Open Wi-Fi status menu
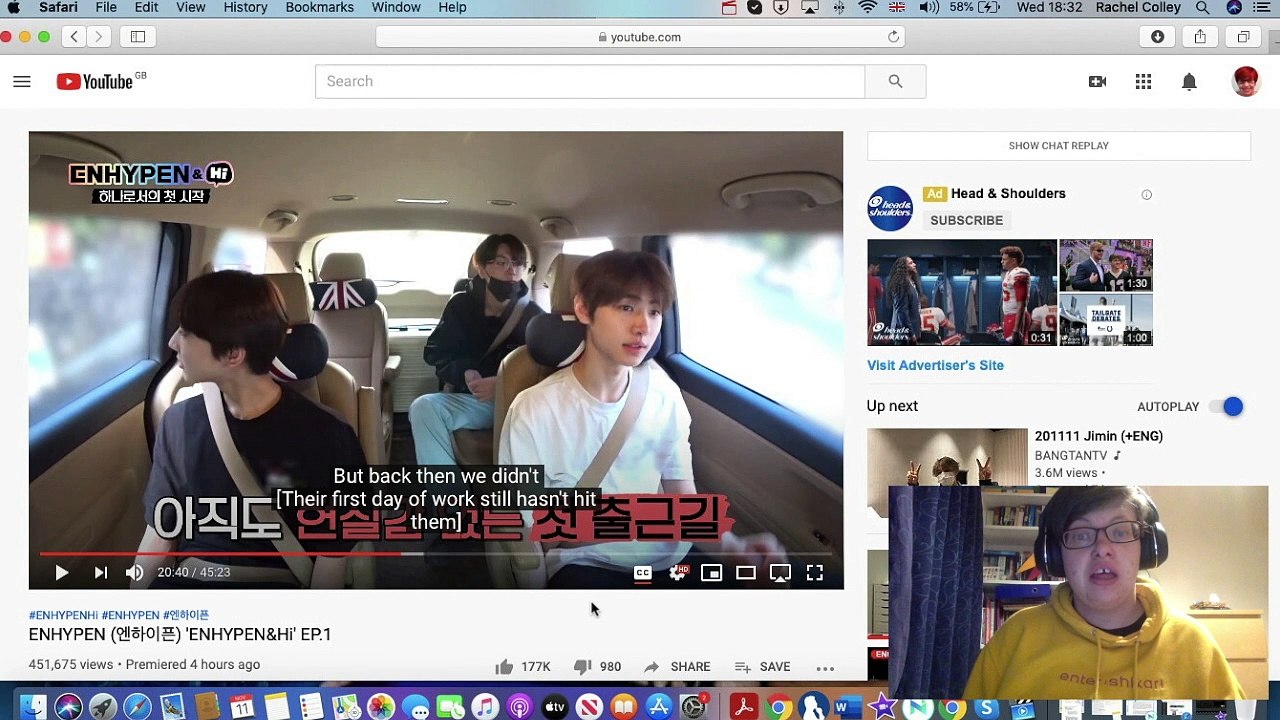1280x720 pixels. pyautogui.click(x=867, y=7)
